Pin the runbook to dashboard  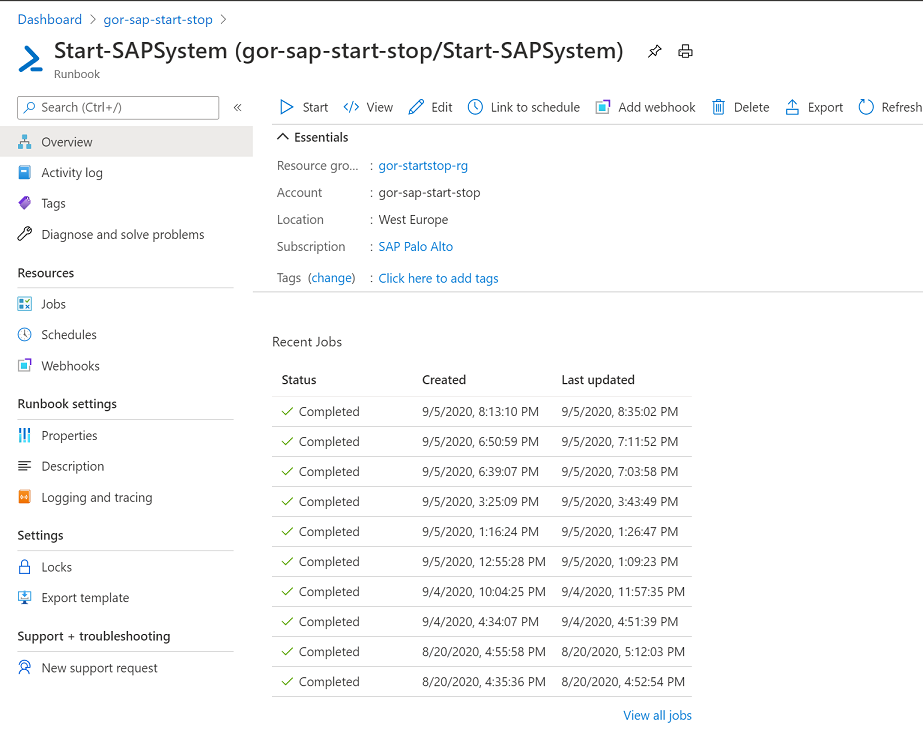coord(654,52)
